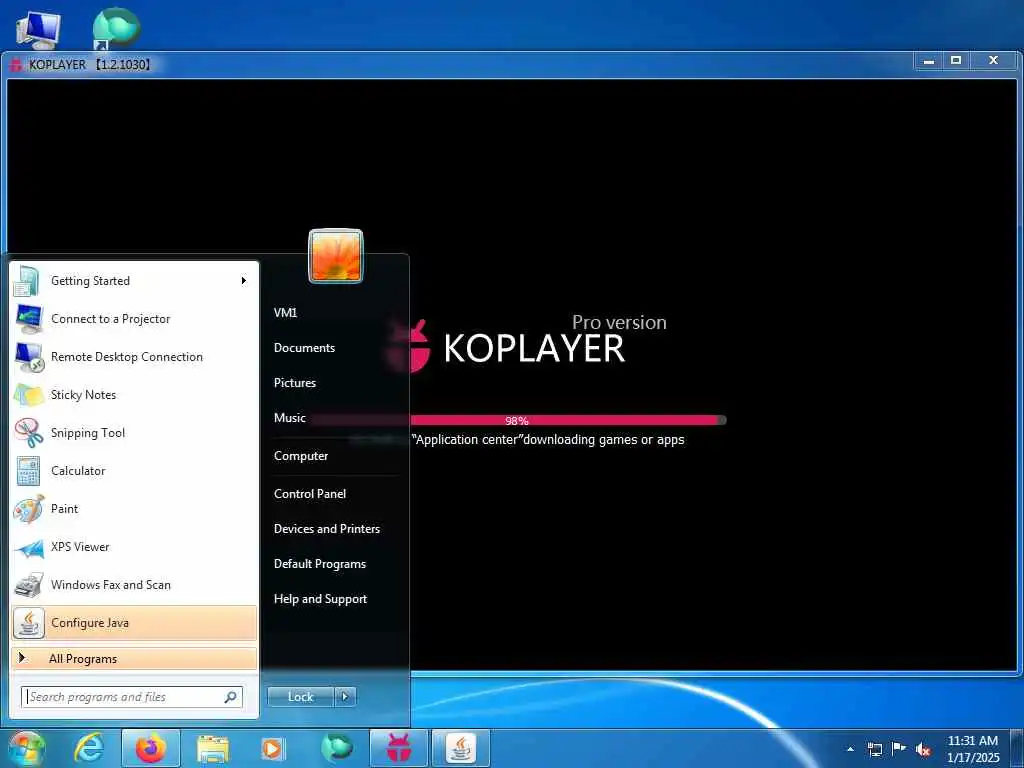Open Default Programs
The image size is (1024, 768).
point(320,564)
